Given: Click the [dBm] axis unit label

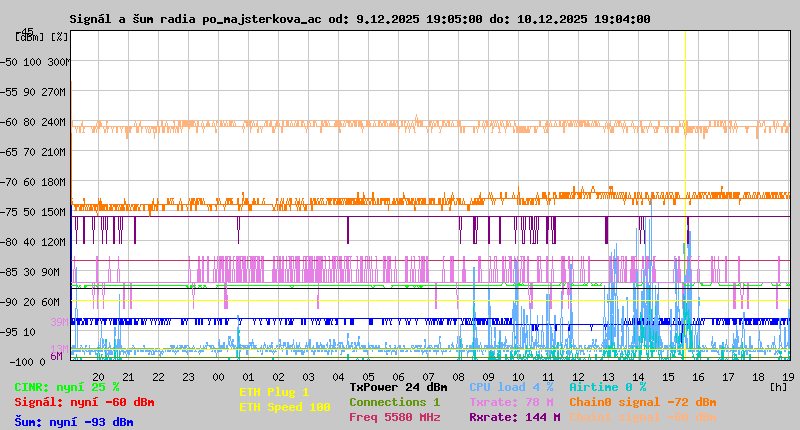Looking at the screenshot, I should (x=30, y=37).
